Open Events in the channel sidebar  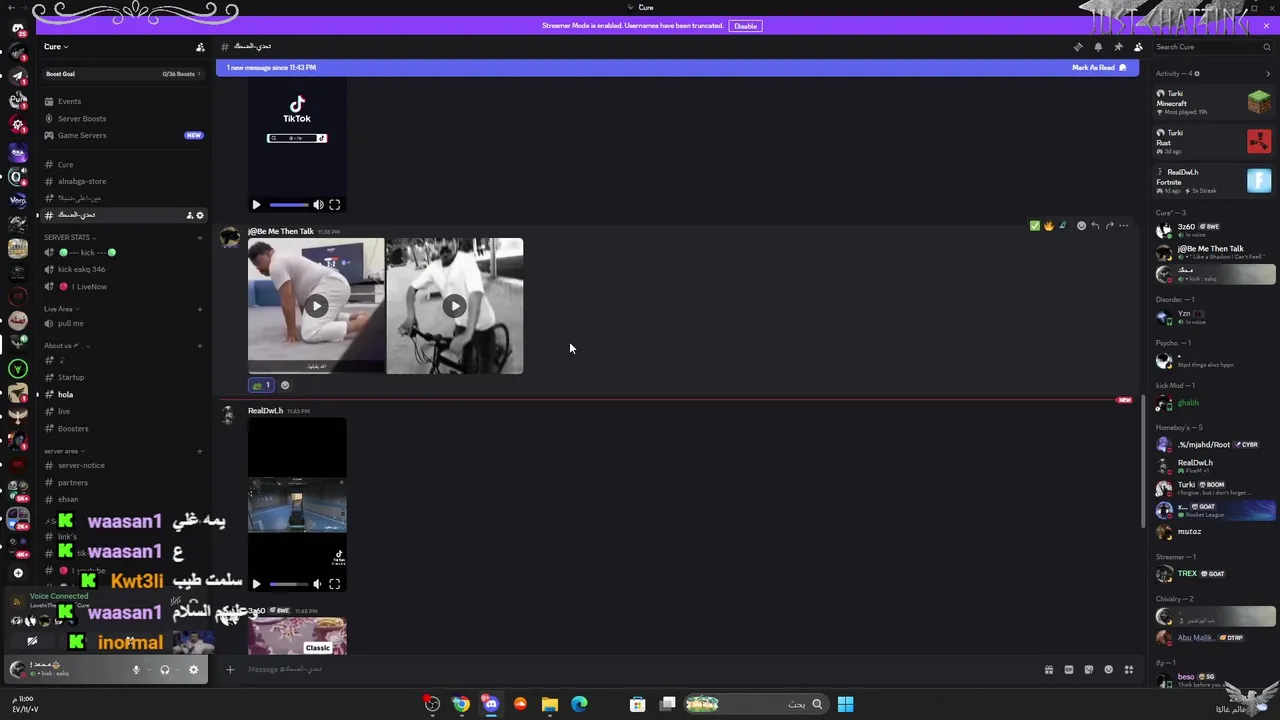coord(69,101)
